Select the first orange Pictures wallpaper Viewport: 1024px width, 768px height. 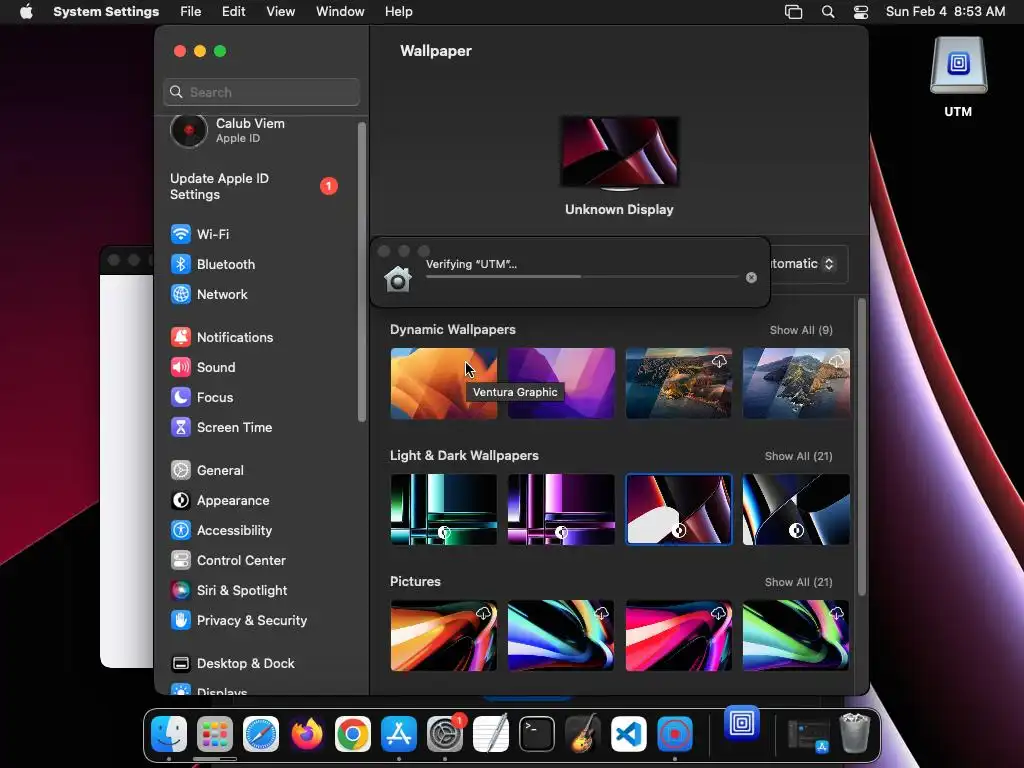tap(443, 635)
